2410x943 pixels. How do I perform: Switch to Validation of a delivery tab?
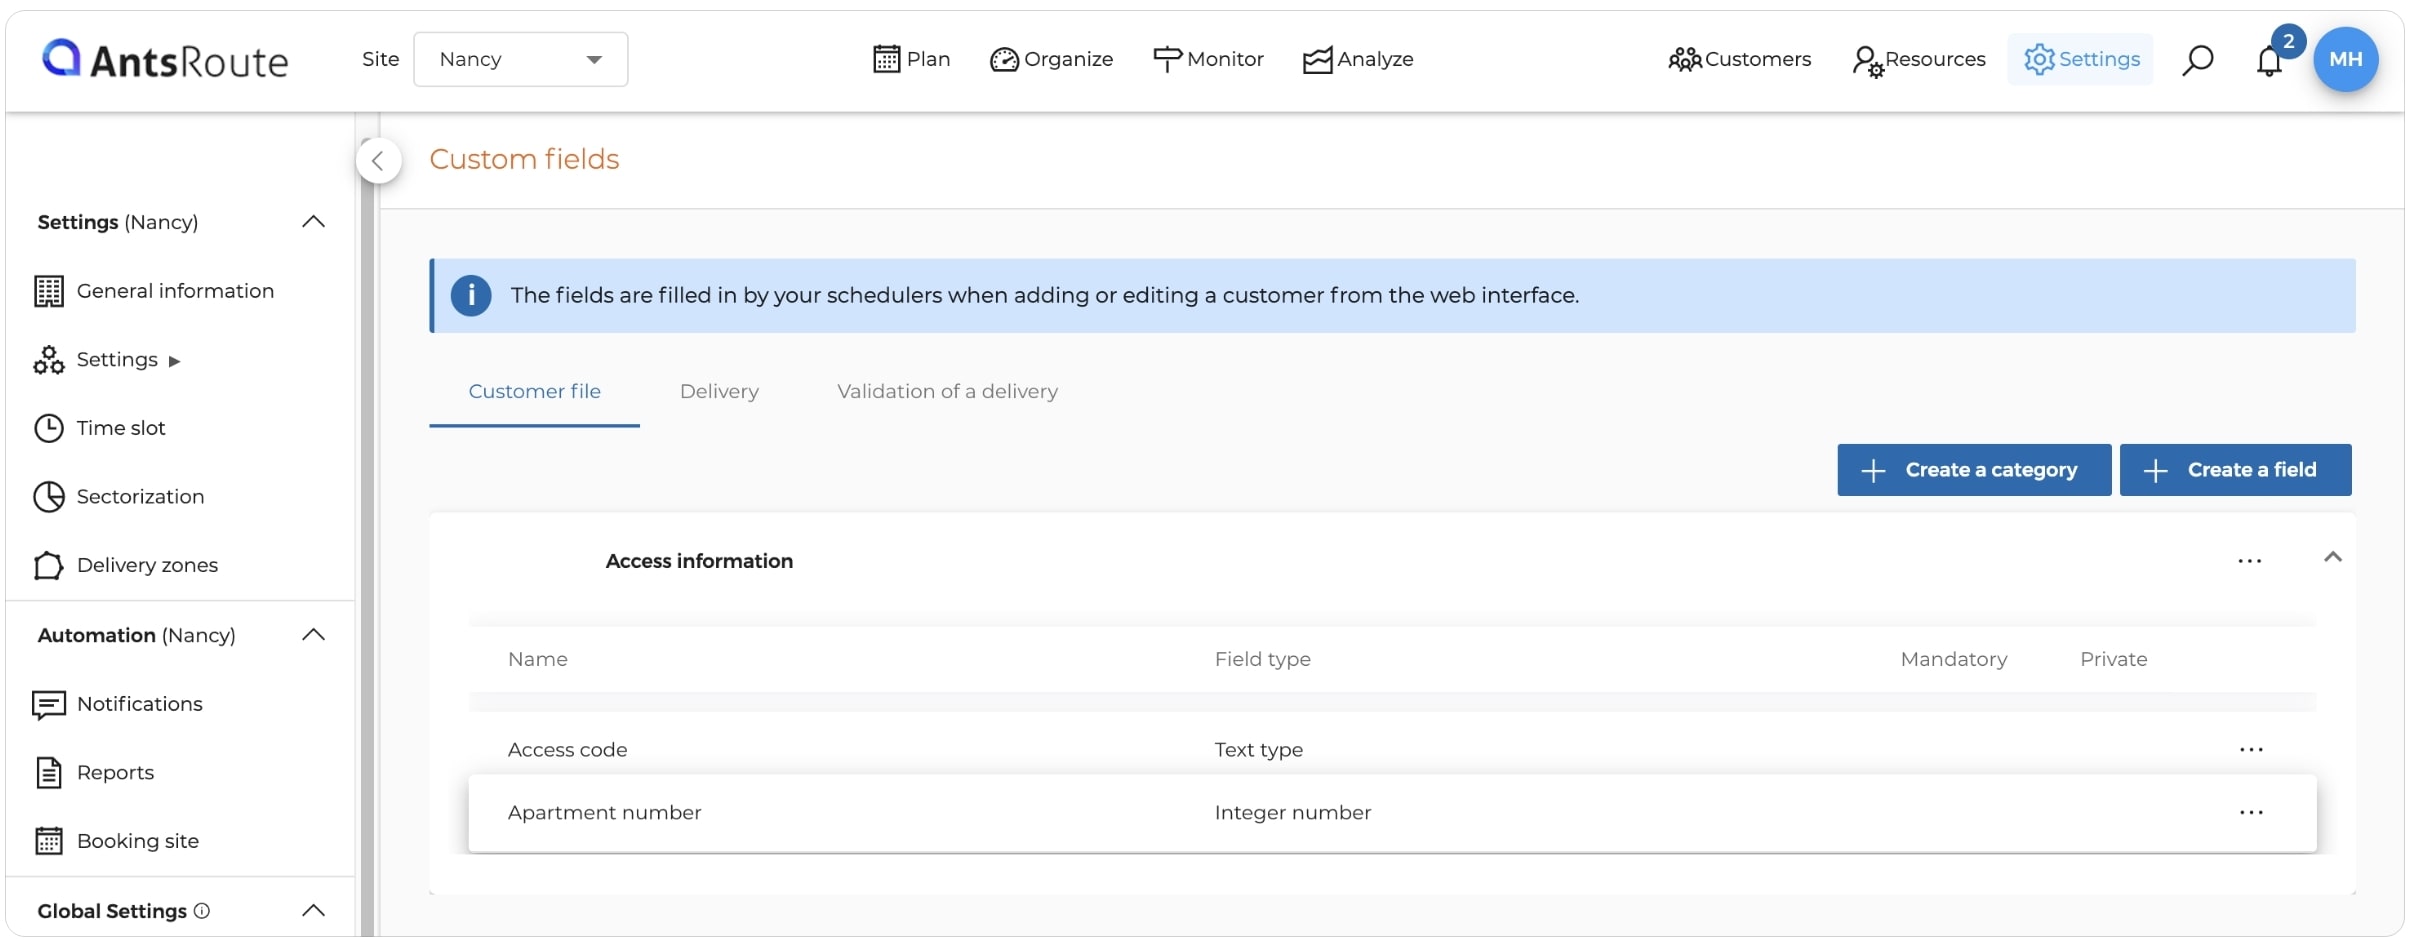pos(947,392)
